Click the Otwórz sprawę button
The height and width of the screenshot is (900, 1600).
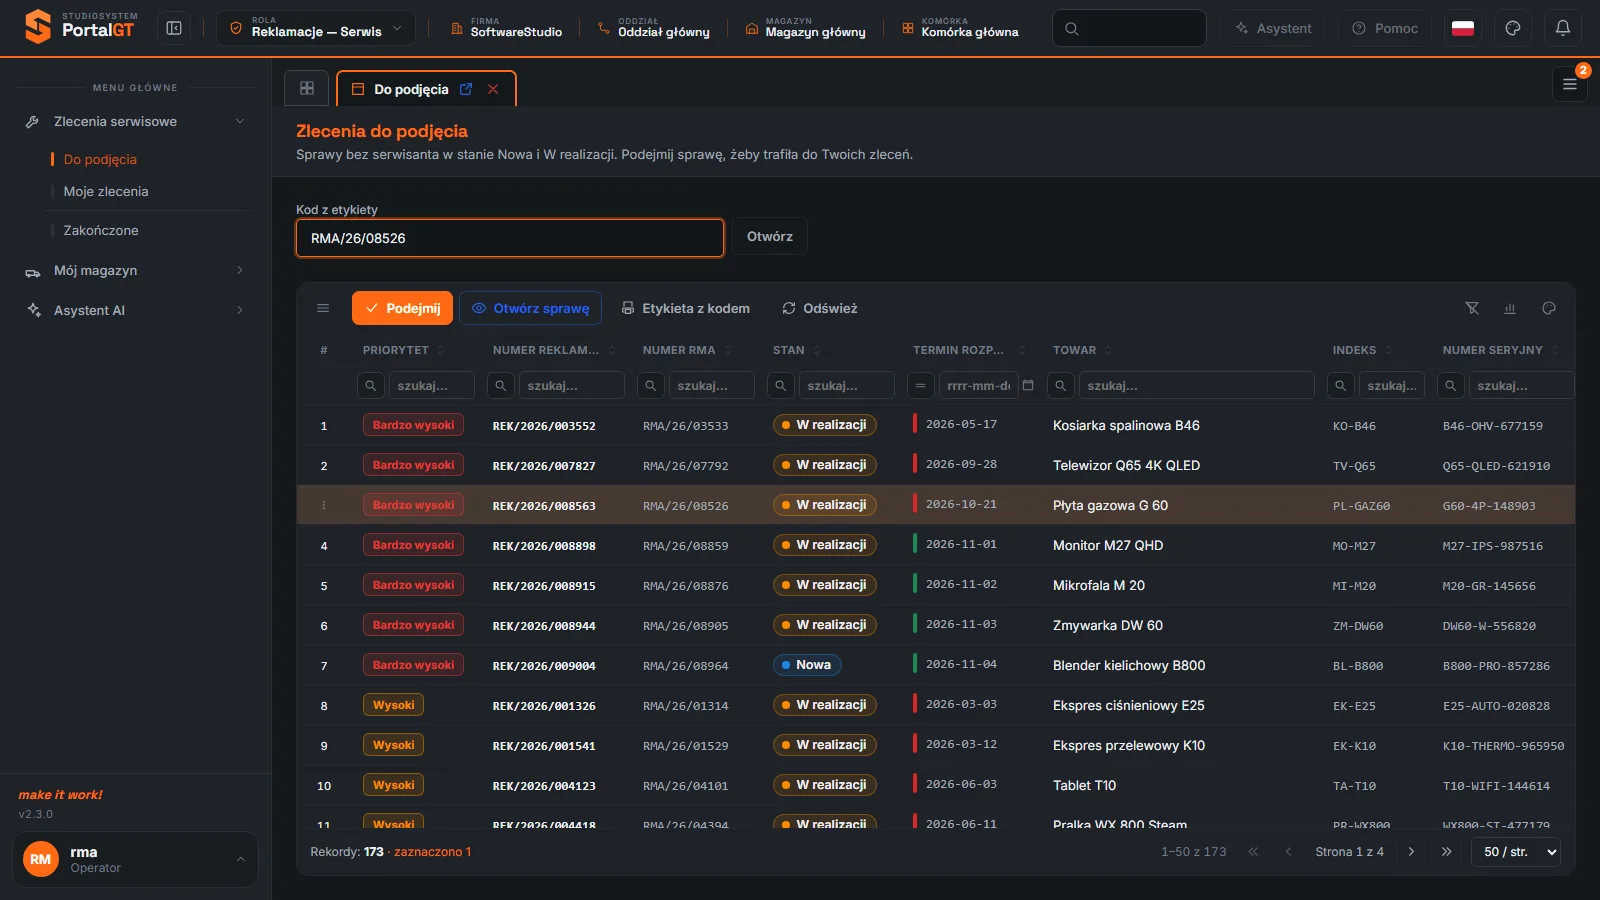coord(530,308)
